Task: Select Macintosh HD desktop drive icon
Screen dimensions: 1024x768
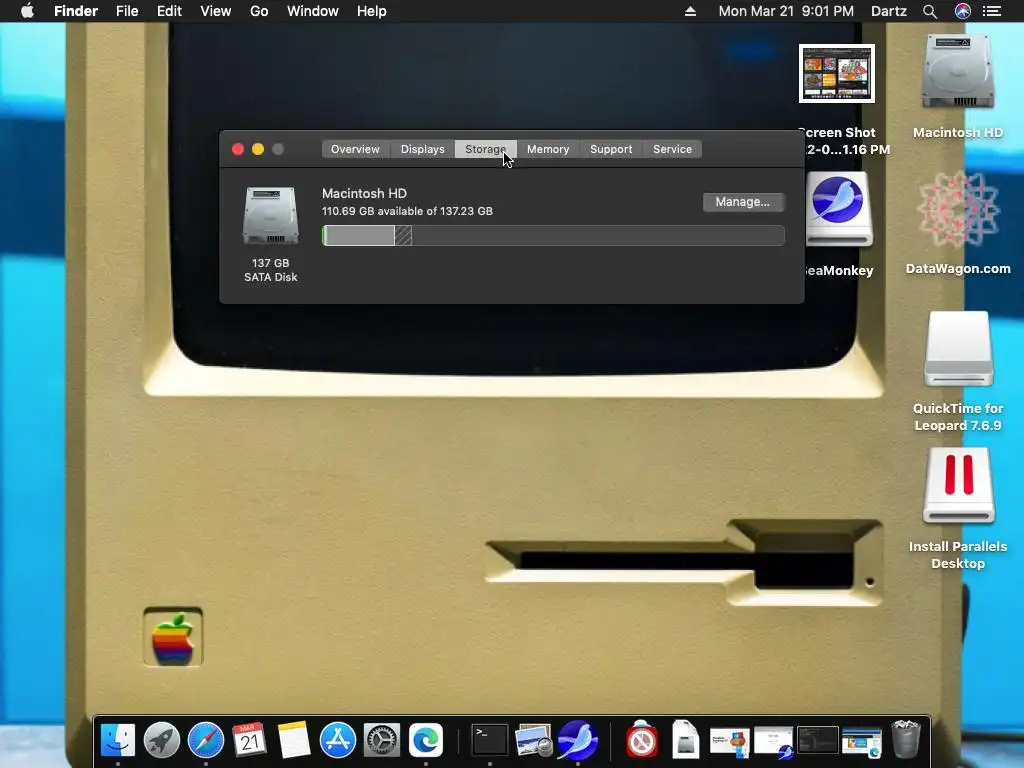Action: click(958, 72)
